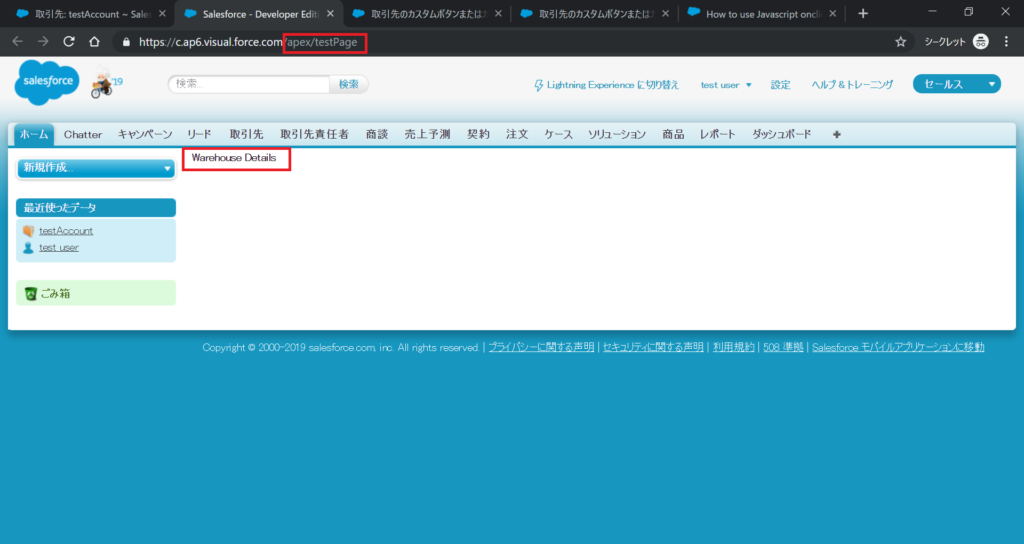
Task: Open a new browser tab with plus button
Action: pyautogui.click(x=863, y=14)
